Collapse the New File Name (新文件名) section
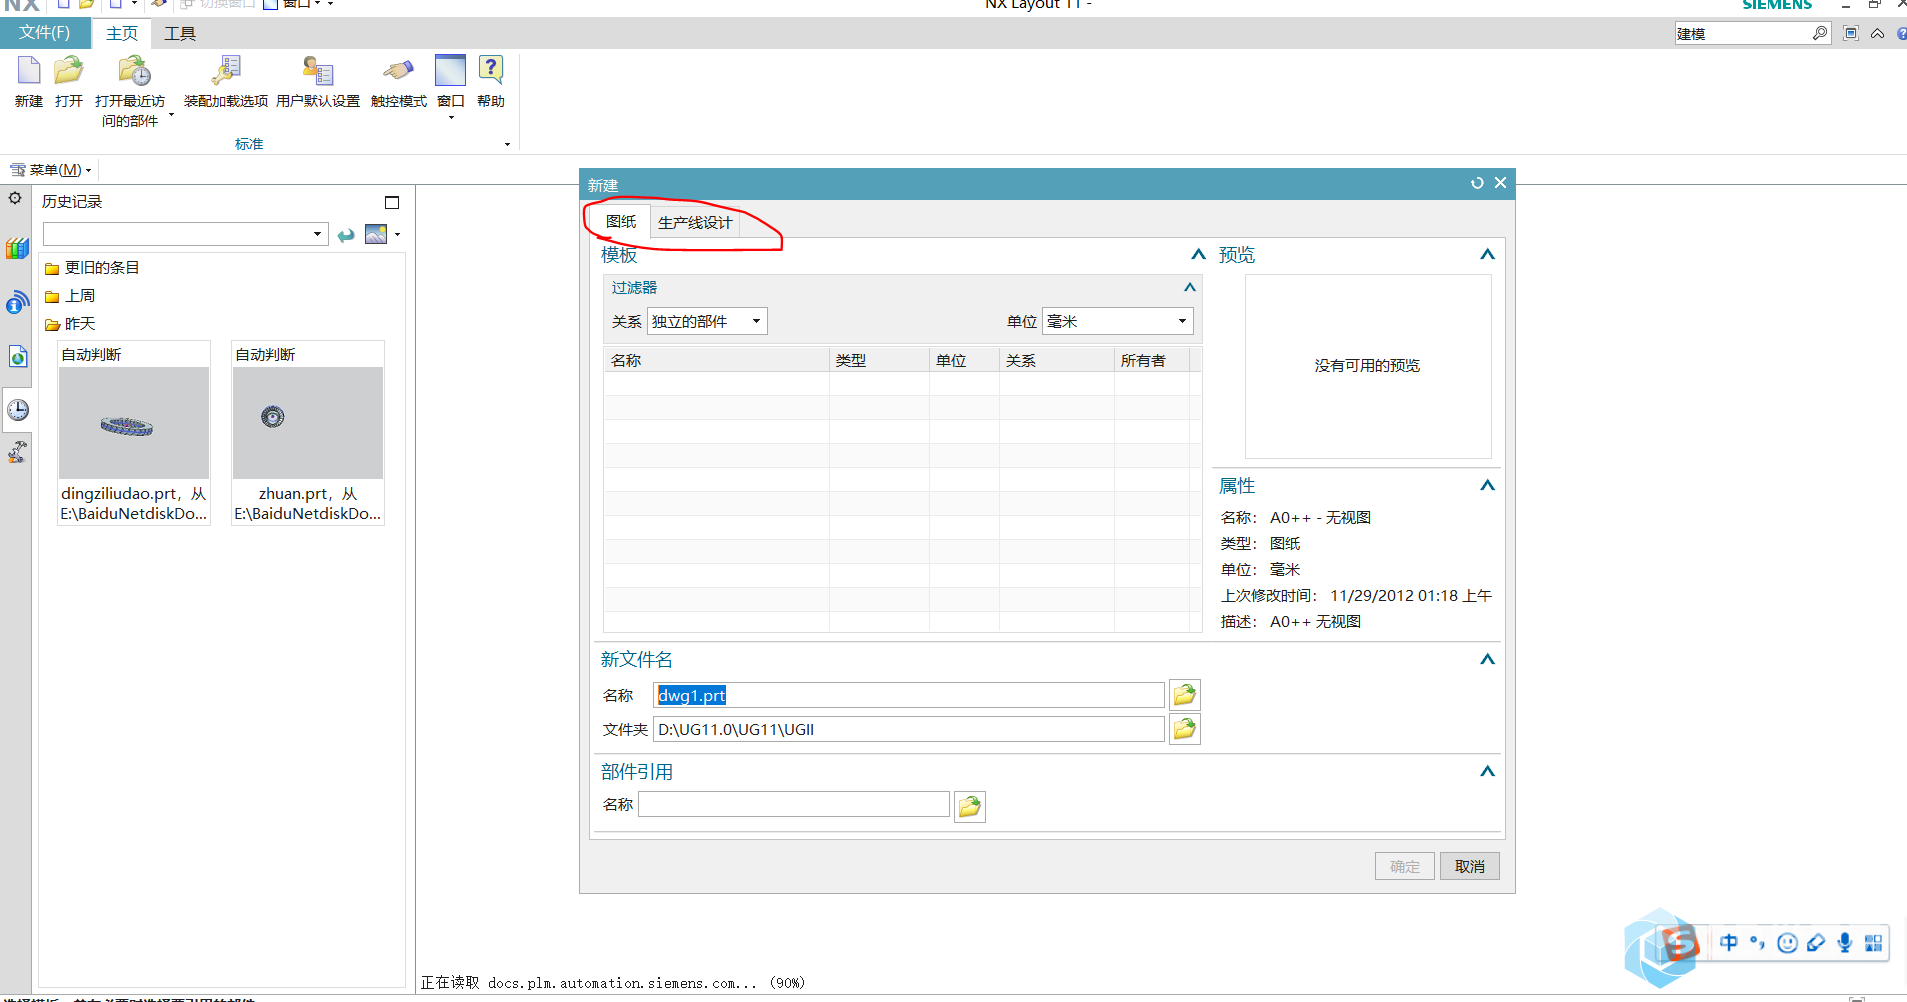Screen dimensions: 1907x1002 click(x=1487, y=659)
